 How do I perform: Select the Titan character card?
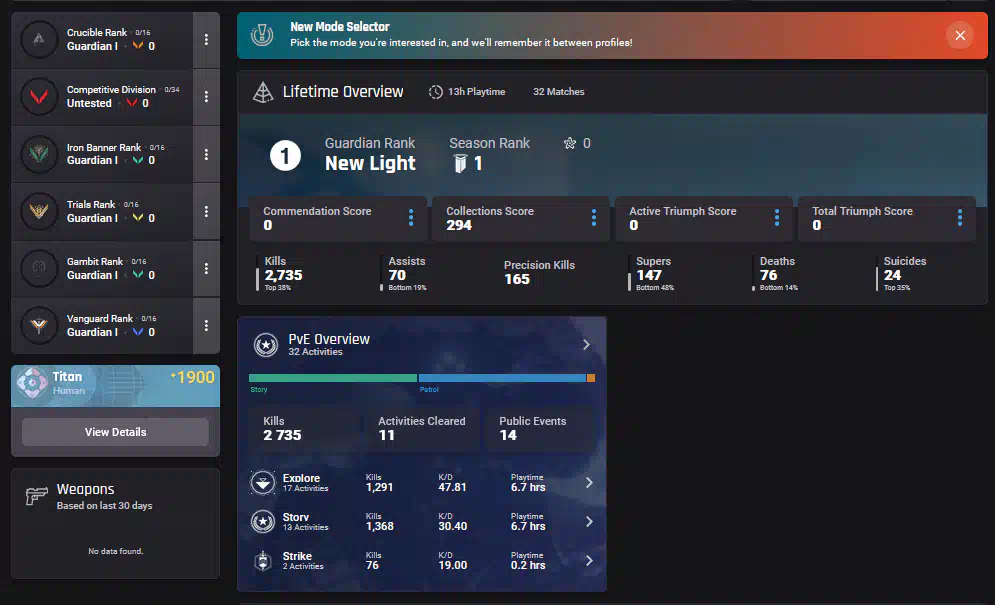pyautogui.click(x=115, y=386)
